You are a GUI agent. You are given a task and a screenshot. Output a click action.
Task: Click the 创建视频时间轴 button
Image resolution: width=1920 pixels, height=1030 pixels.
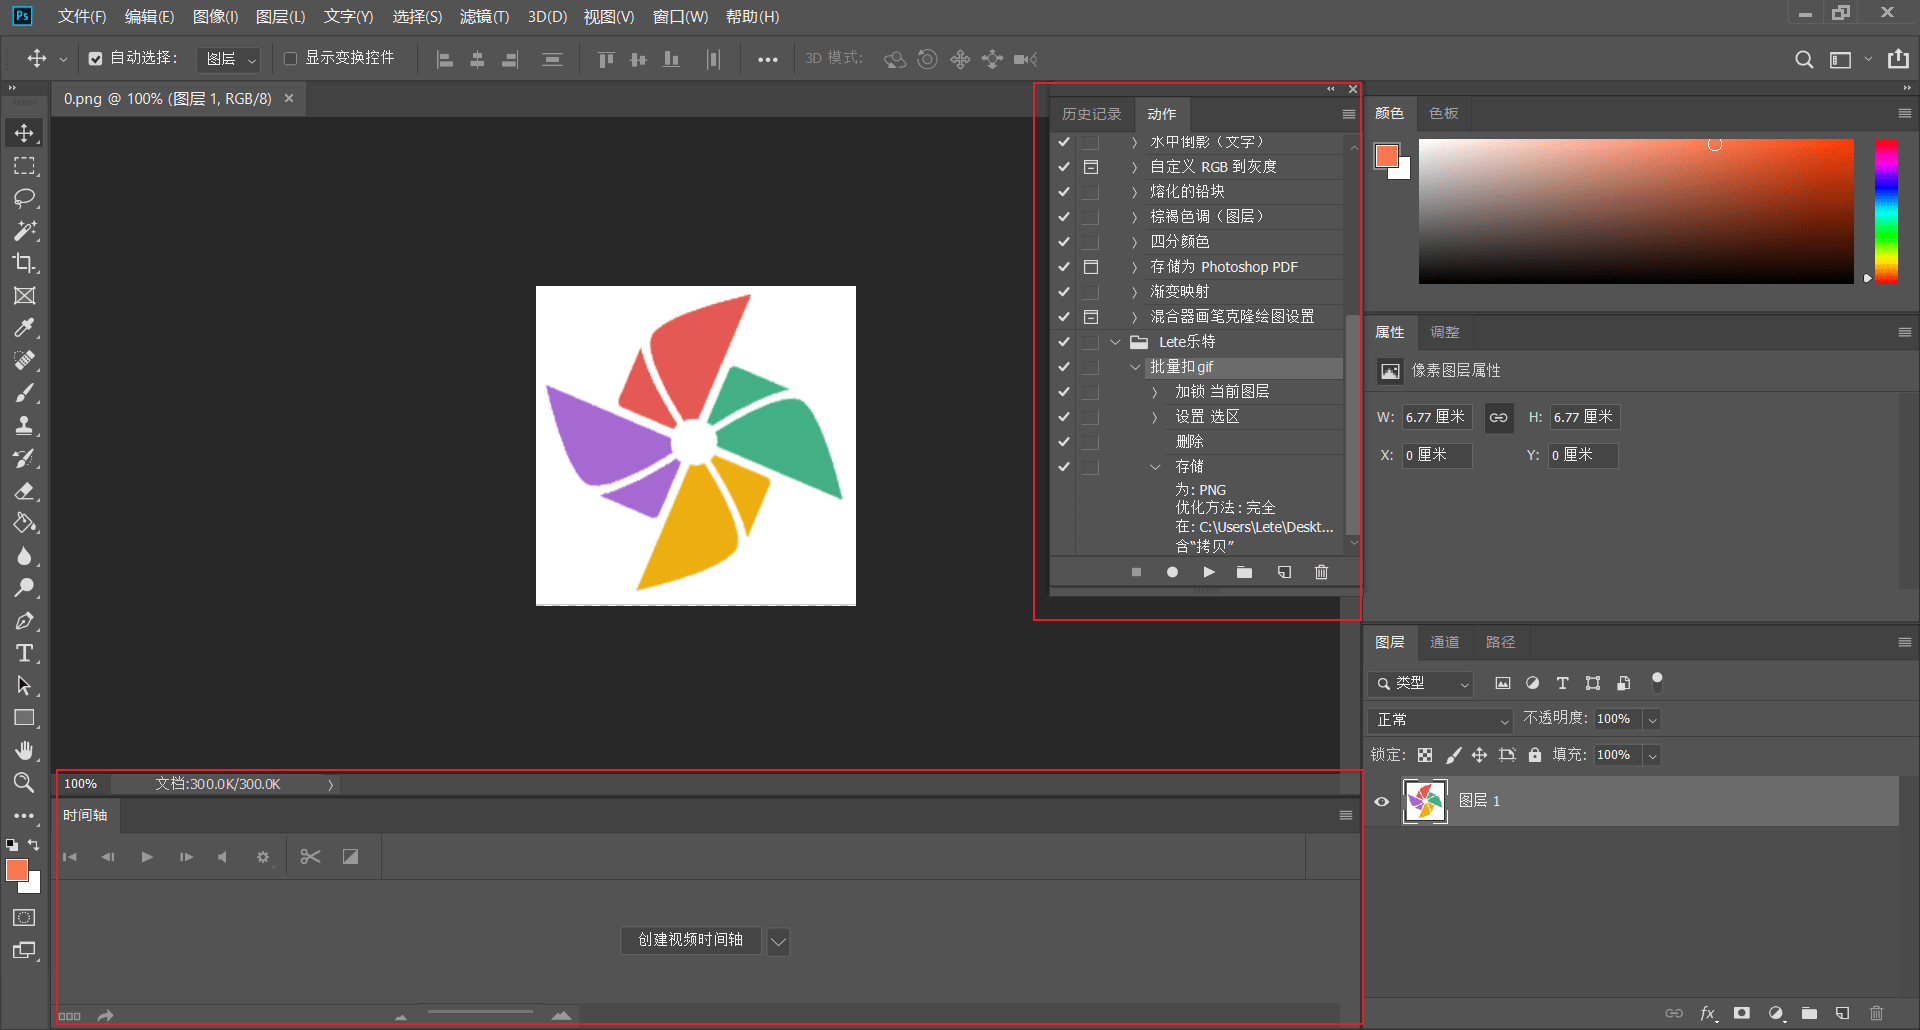pos(690,940)
